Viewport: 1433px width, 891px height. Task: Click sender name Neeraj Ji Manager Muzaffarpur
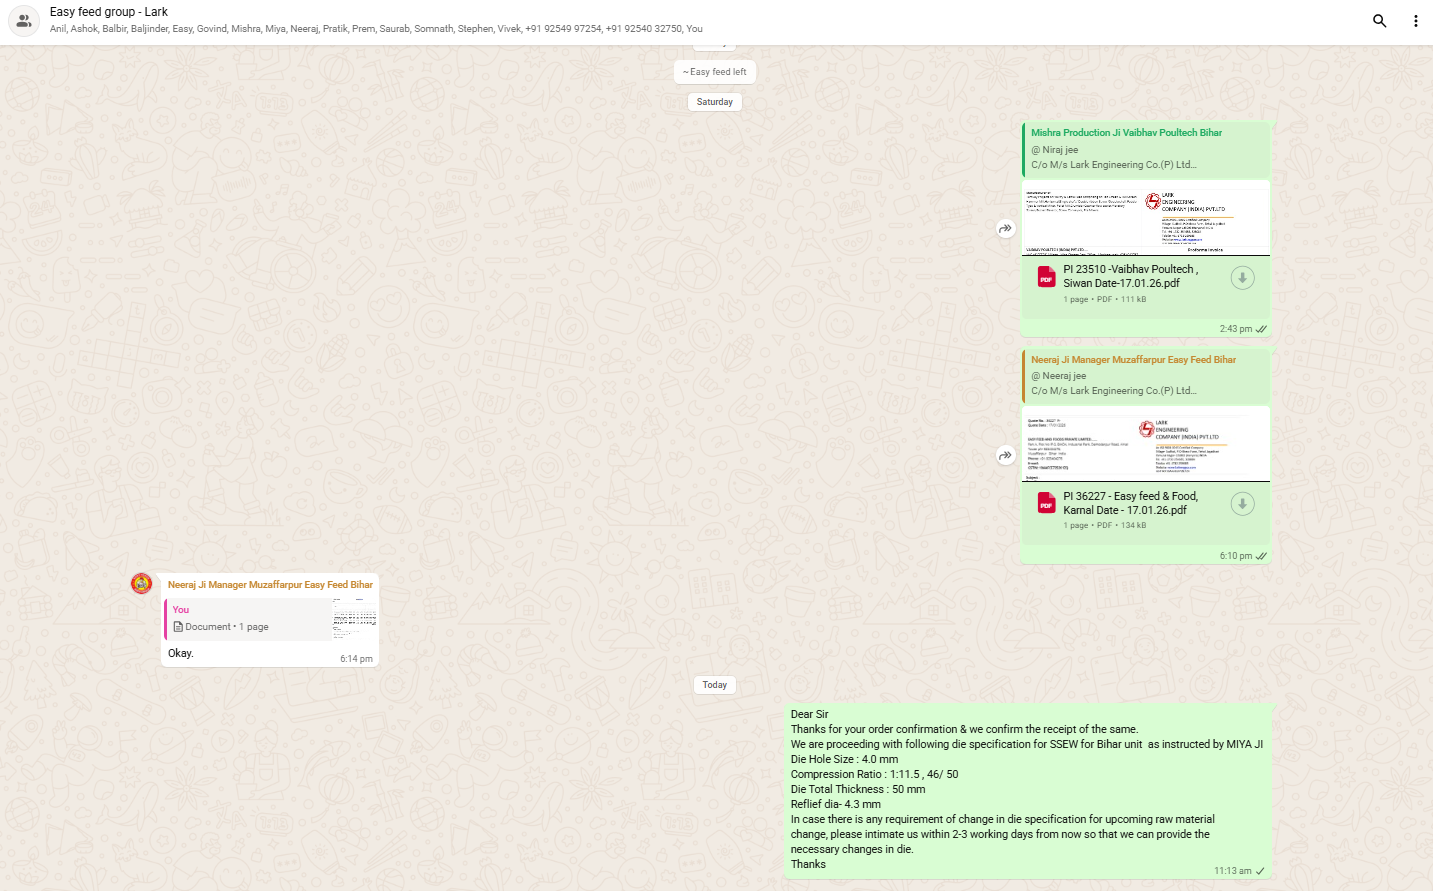tap(270, 585)
